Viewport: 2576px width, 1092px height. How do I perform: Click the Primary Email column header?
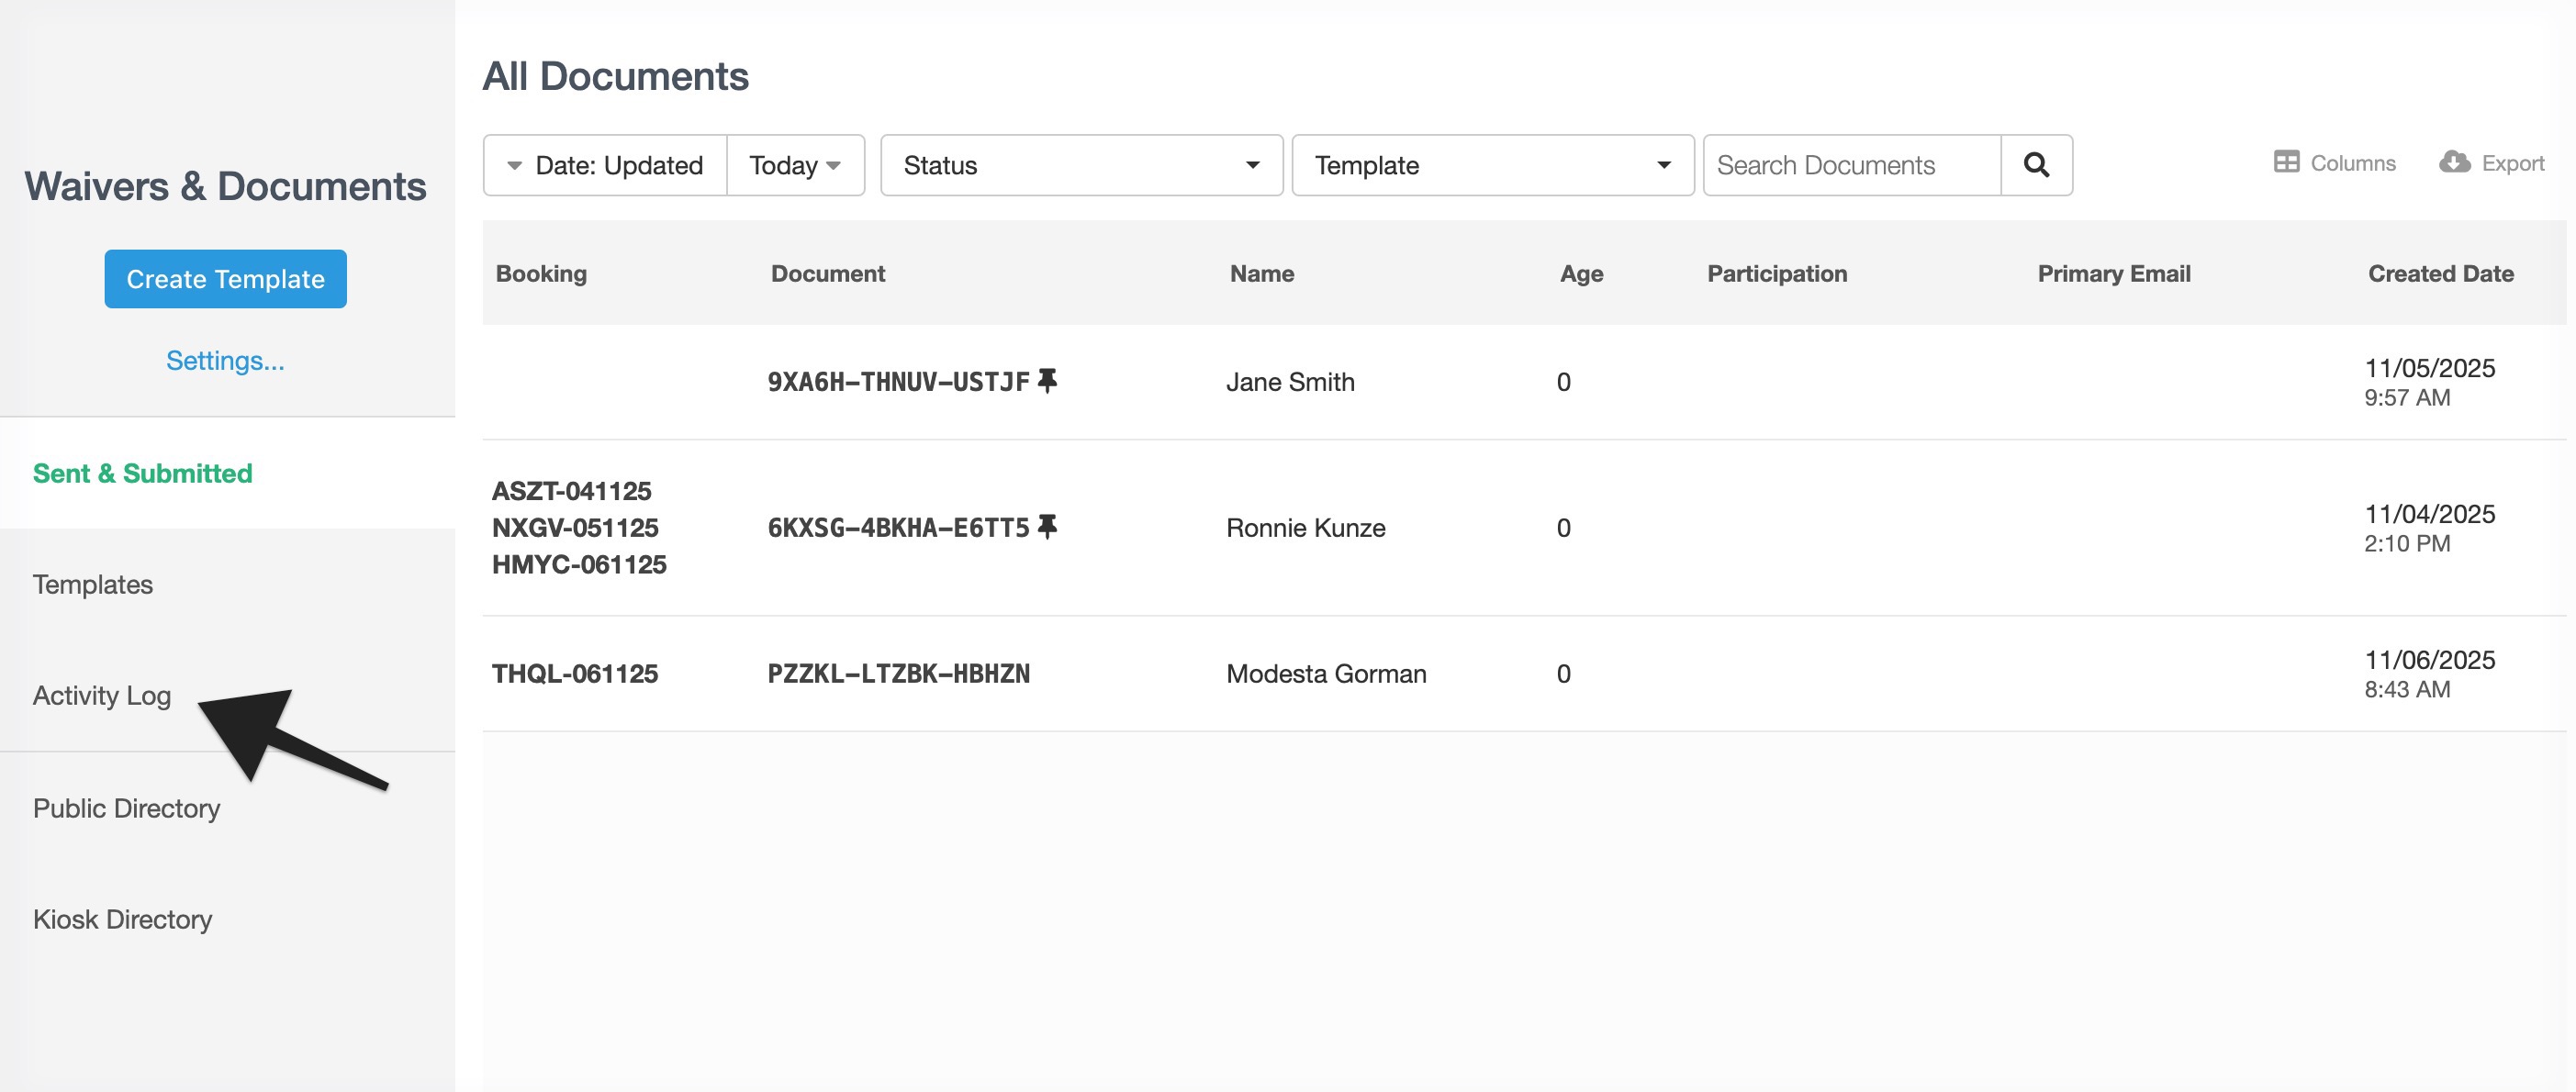(2113, 273)
